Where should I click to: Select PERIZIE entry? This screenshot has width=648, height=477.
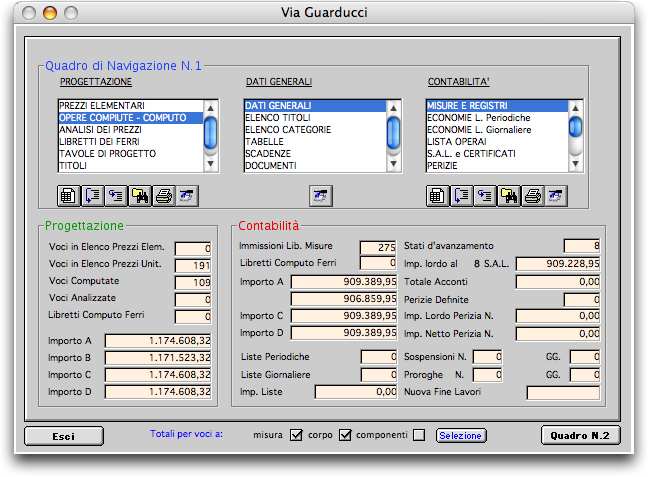click(x=498, y=166)
